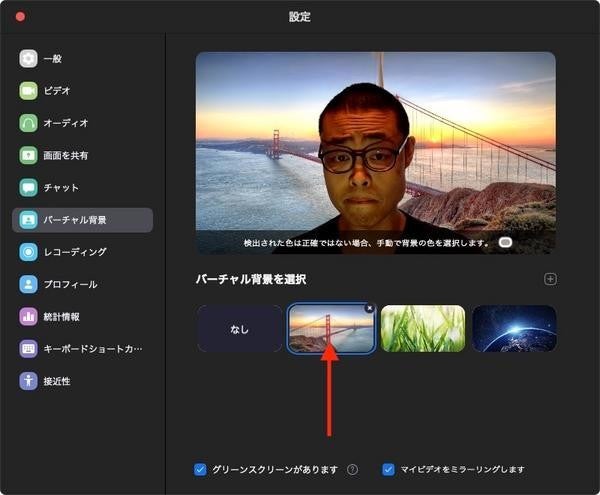Select Golden Gate Bridge background thumbnail

click(x=331, y=329)
